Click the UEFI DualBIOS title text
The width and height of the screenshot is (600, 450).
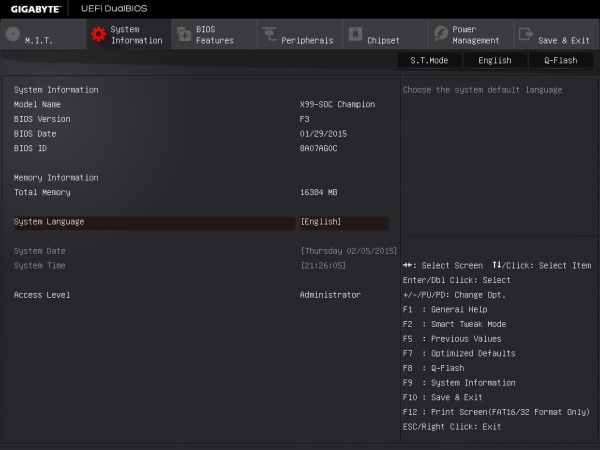coord(114,8)
